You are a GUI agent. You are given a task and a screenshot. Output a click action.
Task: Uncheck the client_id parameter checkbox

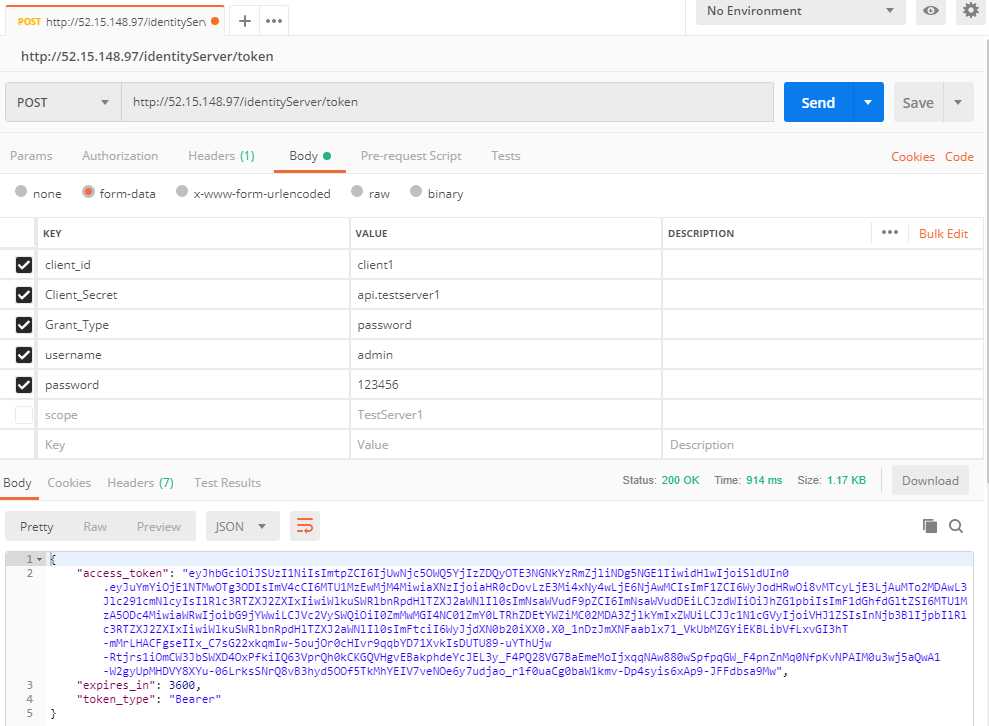pyautogui.click(x=24, y=265)
